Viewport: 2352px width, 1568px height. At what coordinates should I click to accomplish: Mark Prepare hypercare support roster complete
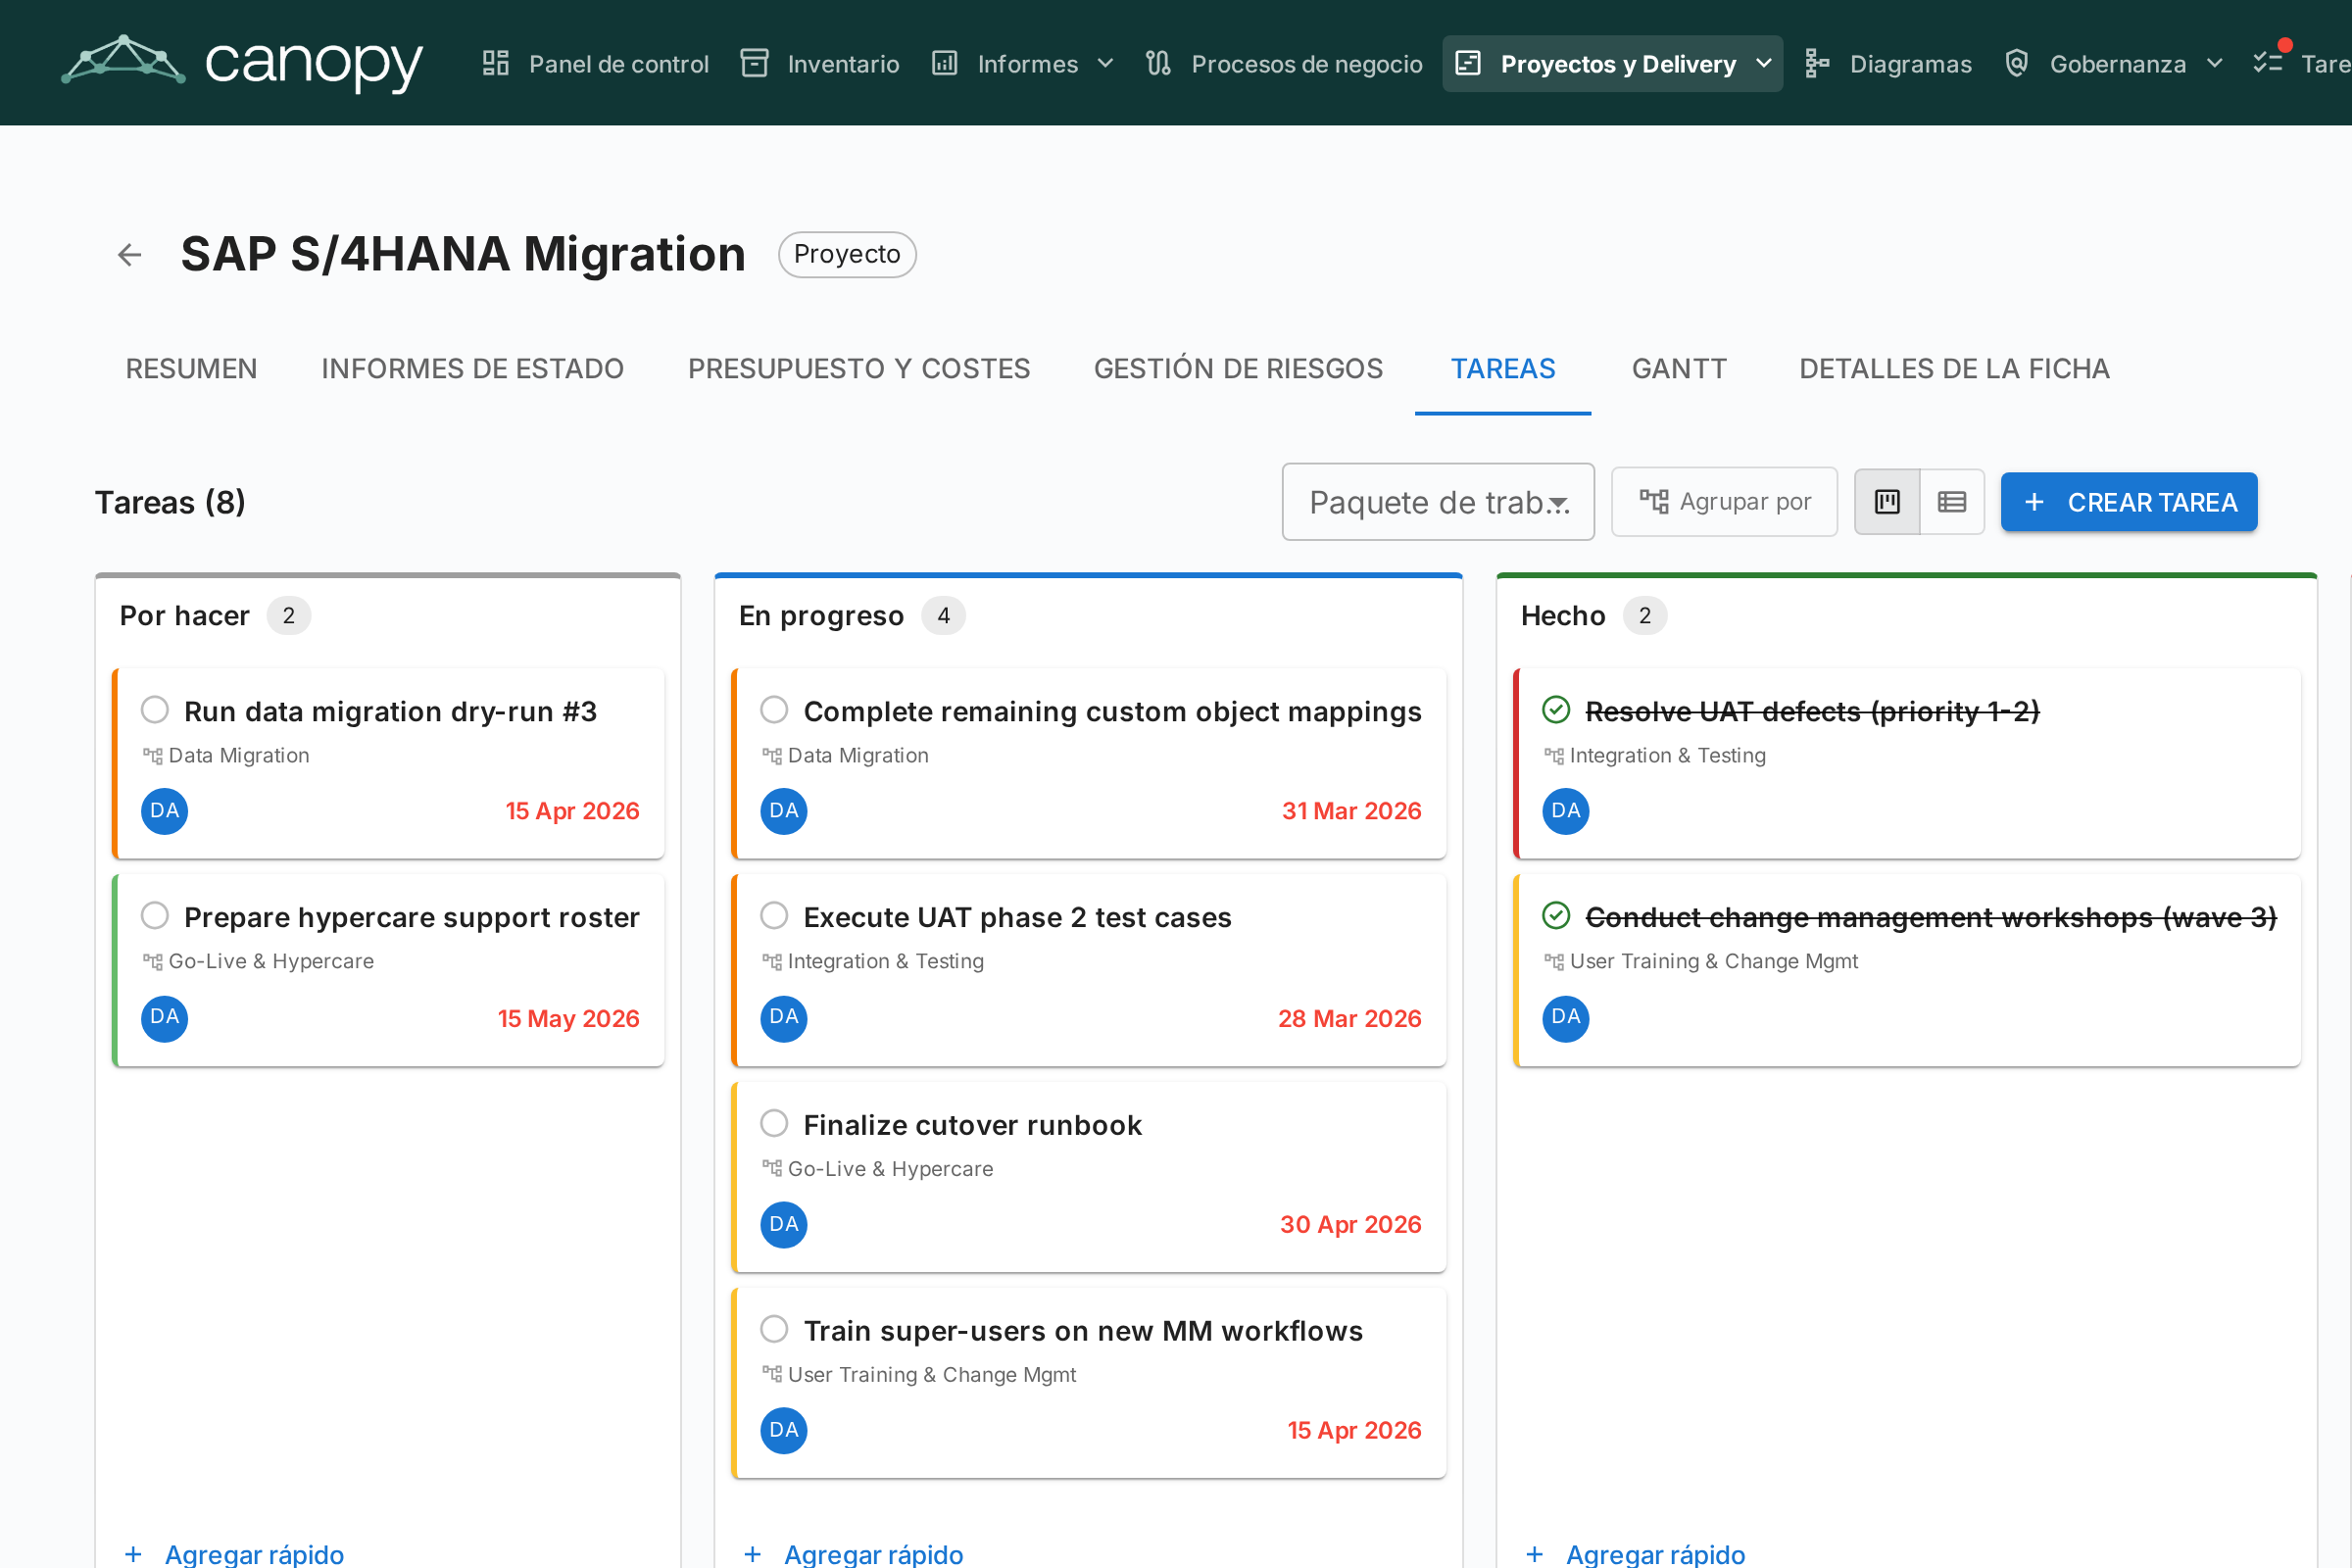point(155,915)
